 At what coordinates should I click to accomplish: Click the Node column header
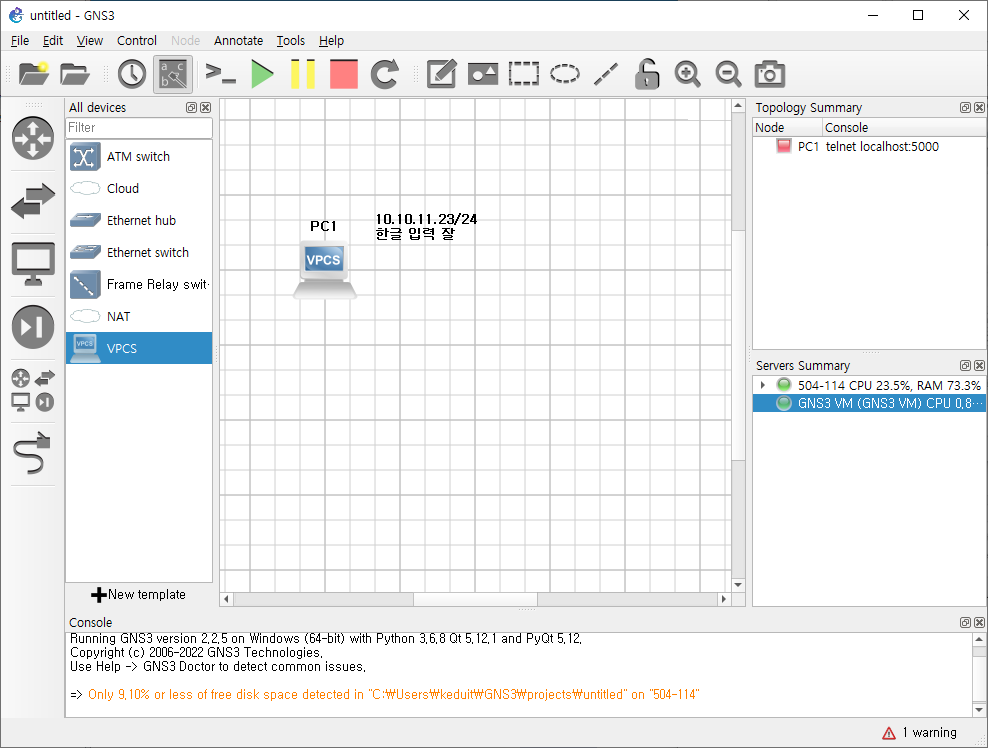[788, 128]
